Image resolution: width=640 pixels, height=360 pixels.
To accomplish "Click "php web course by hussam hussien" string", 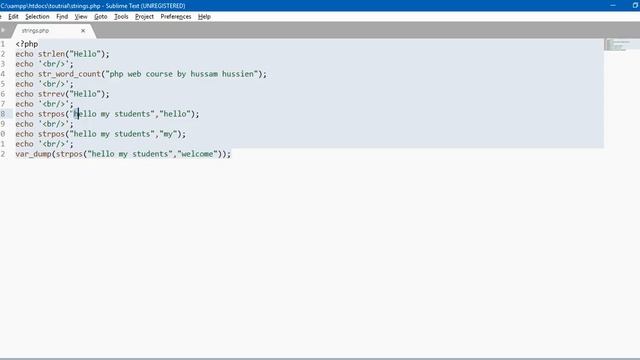I will click(x=182, y=74).
